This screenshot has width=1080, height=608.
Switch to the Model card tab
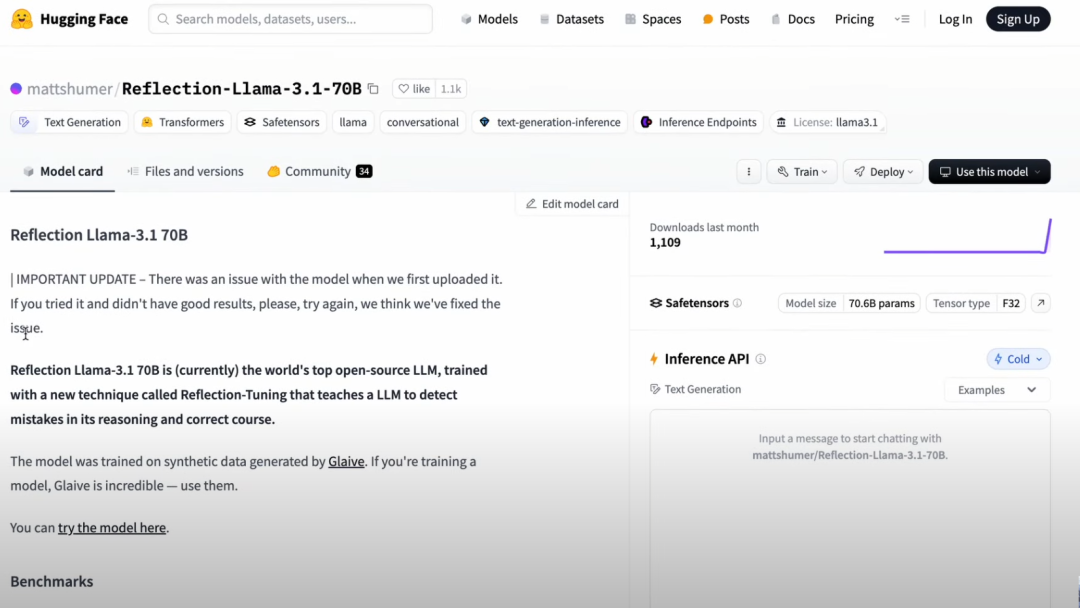click(63, 171)
